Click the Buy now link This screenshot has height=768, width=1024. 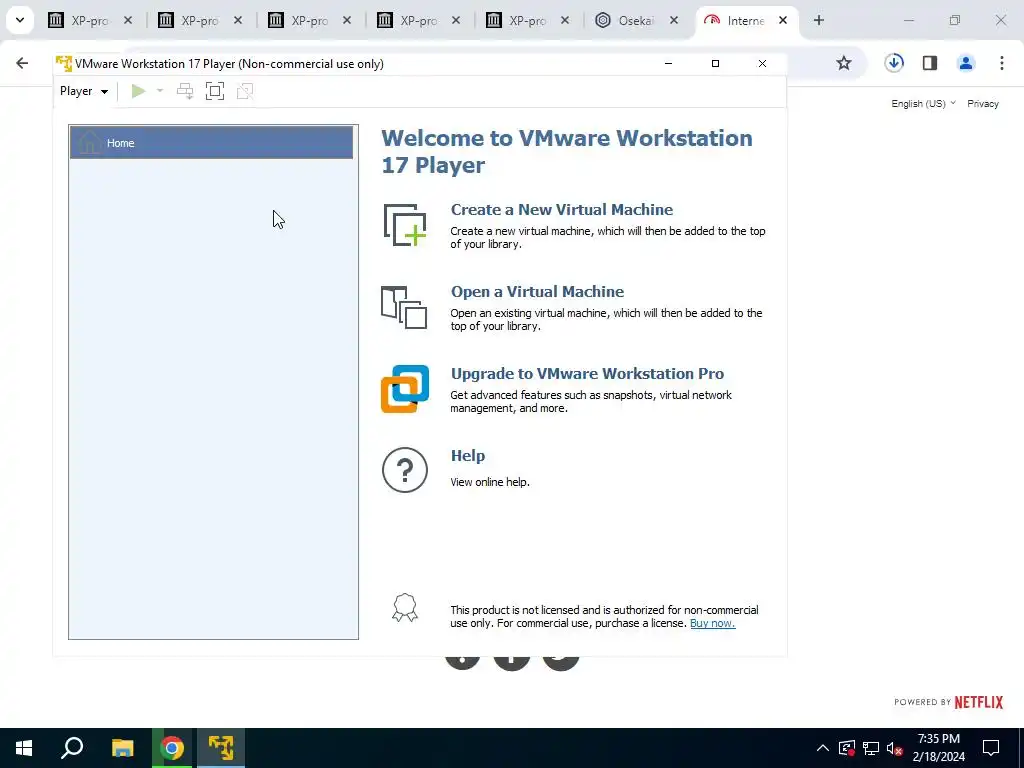pyautogui.click(x=712, y=623)
